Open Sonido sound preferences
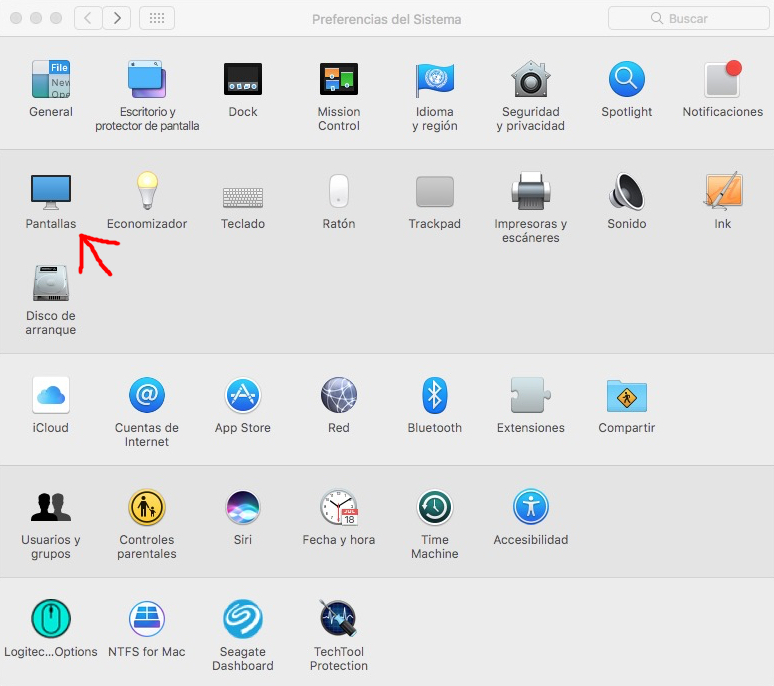The width and height of the screenshot is (774, 686). tap(626, 191)
